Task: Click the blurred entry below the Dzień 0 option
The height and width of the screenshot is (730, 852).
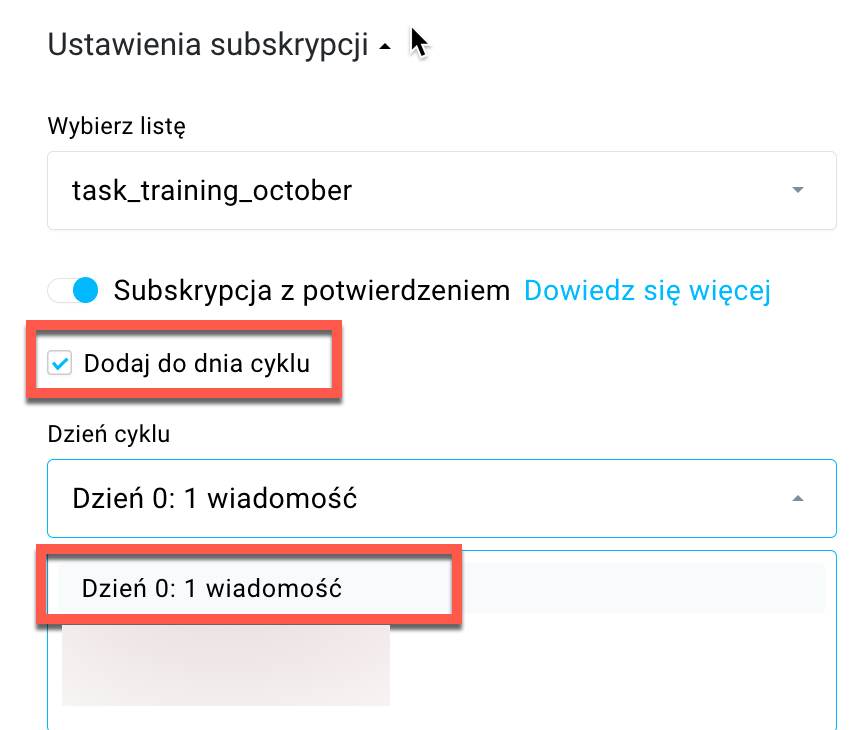Action: [x=225, y=665]
